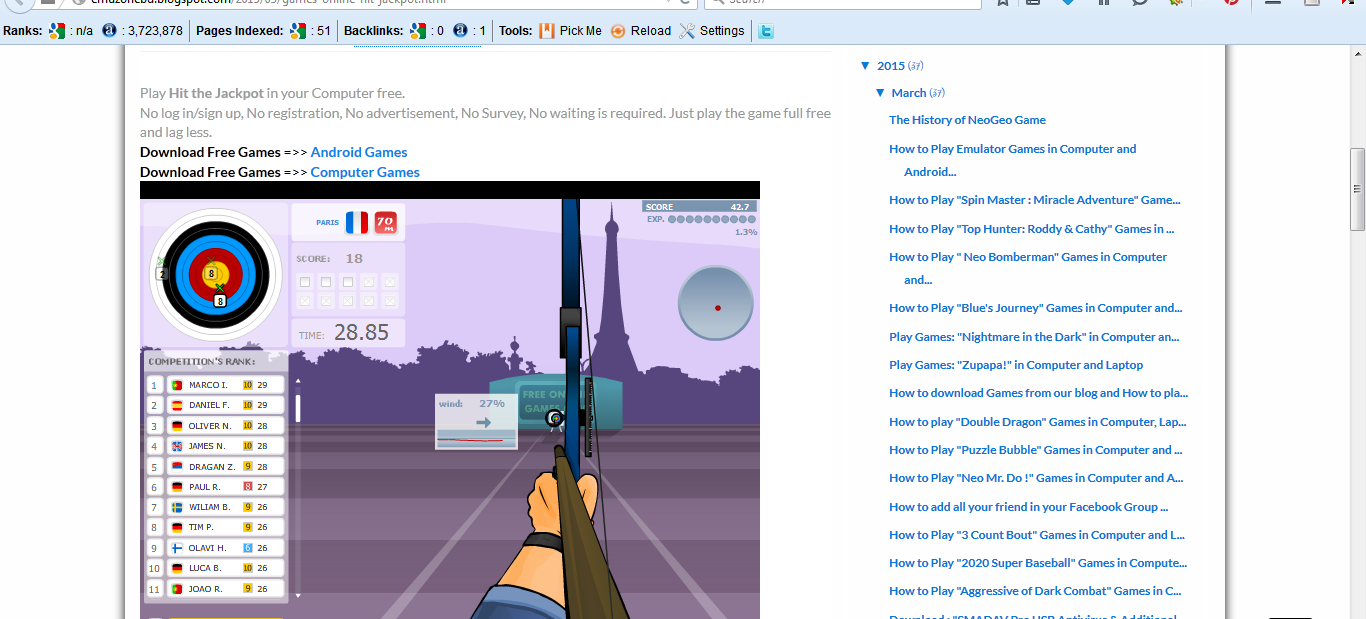The width and height of the screenshot is (1366, 619).
Task: Open the March archive link
Action: [x=909, y=93]
